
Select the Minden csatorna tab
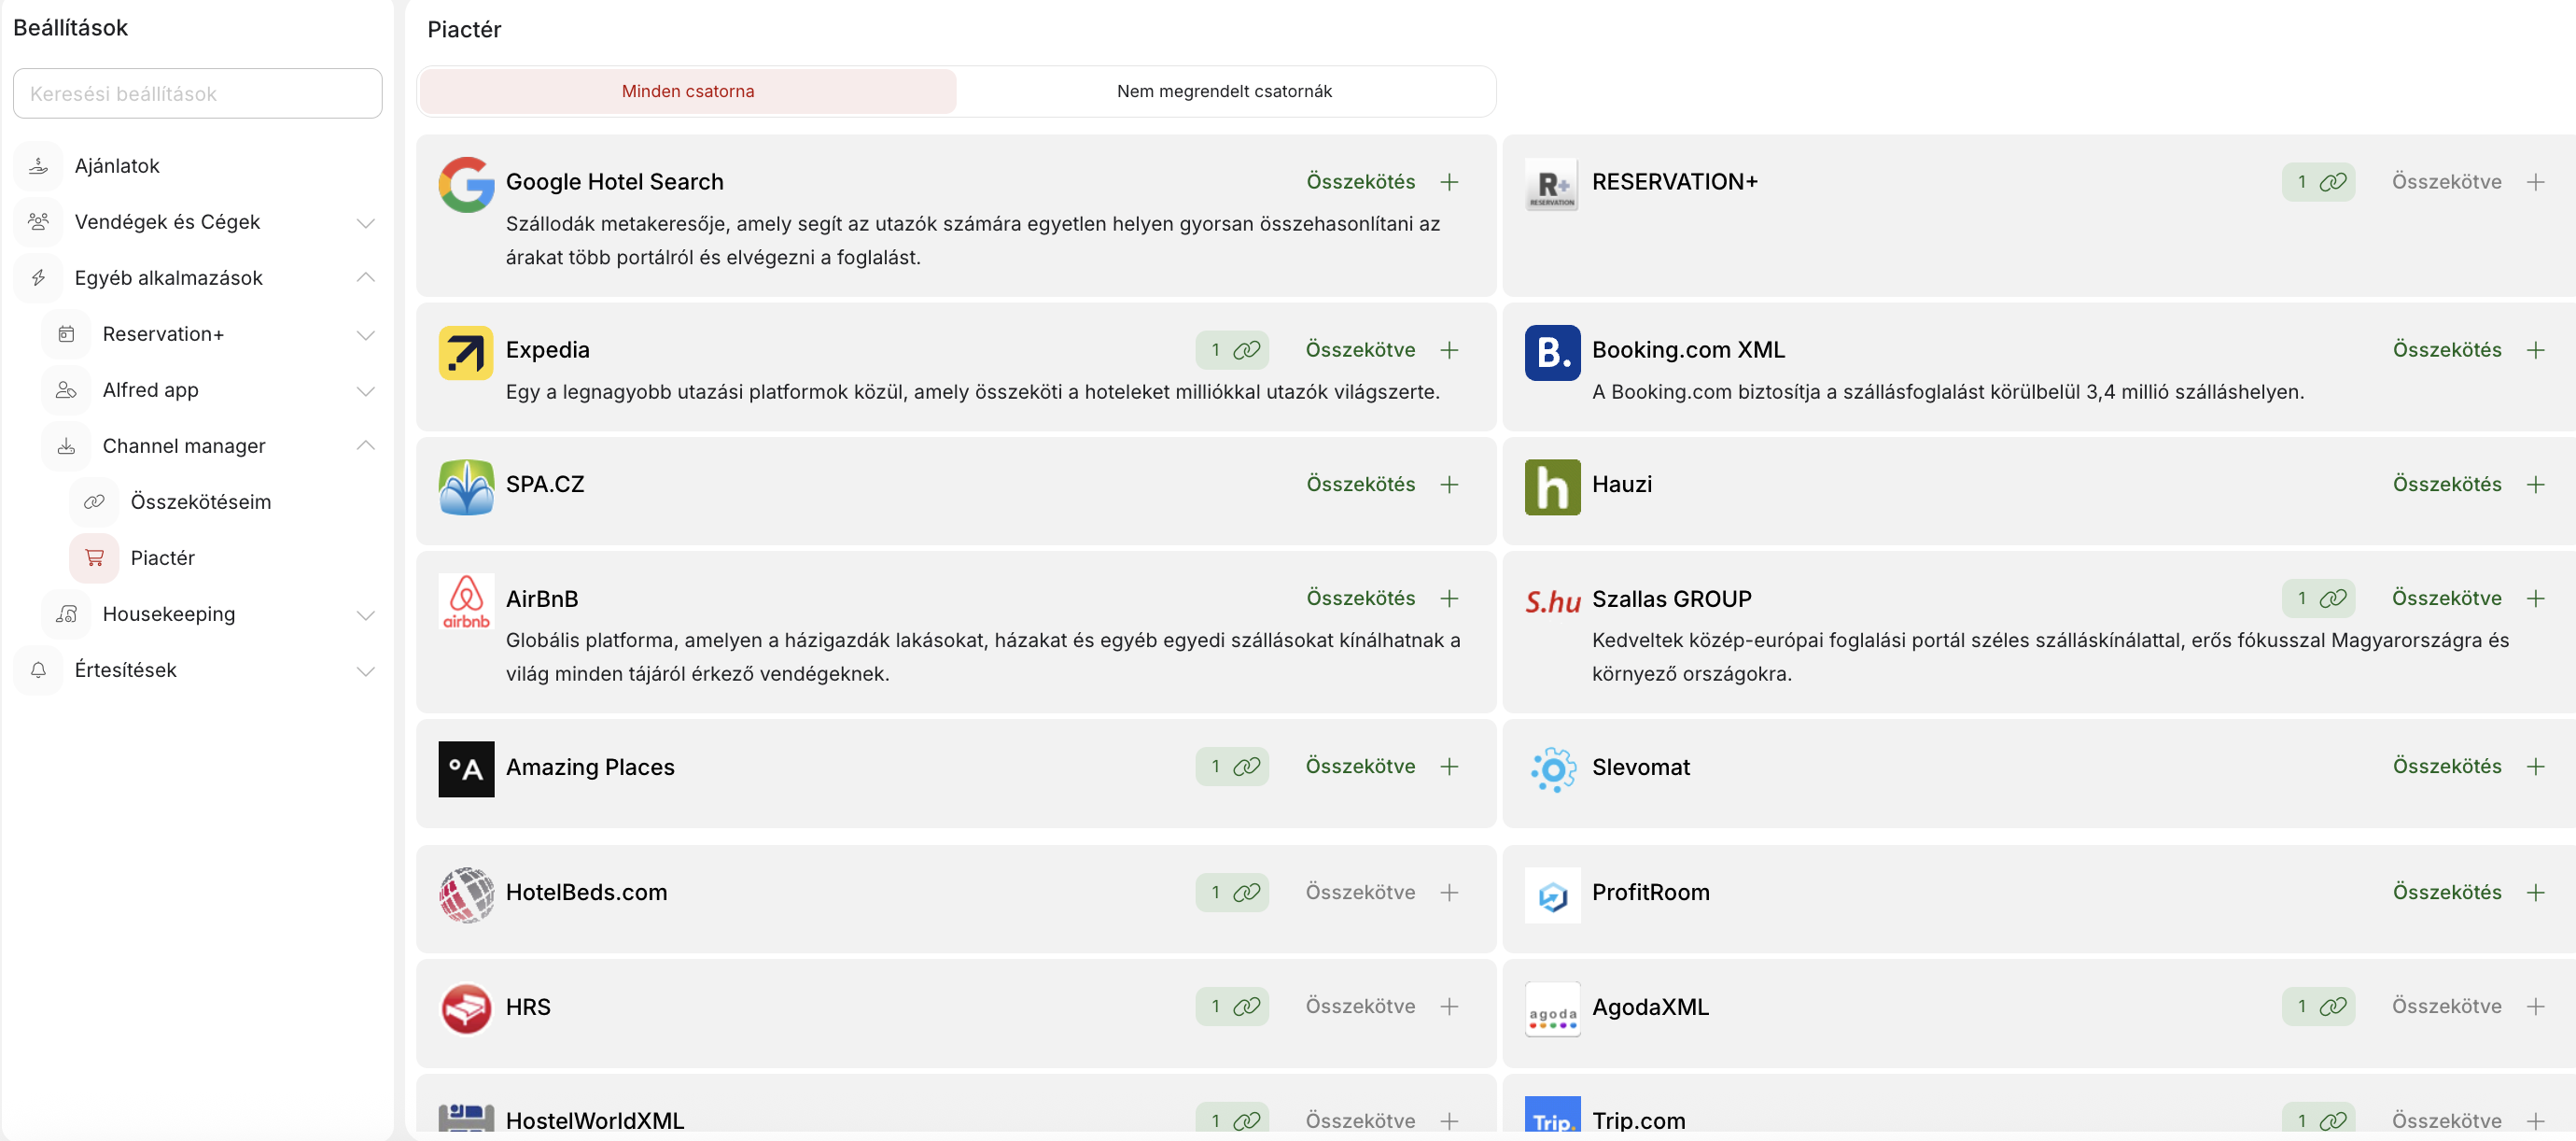[x=688, y=91]
